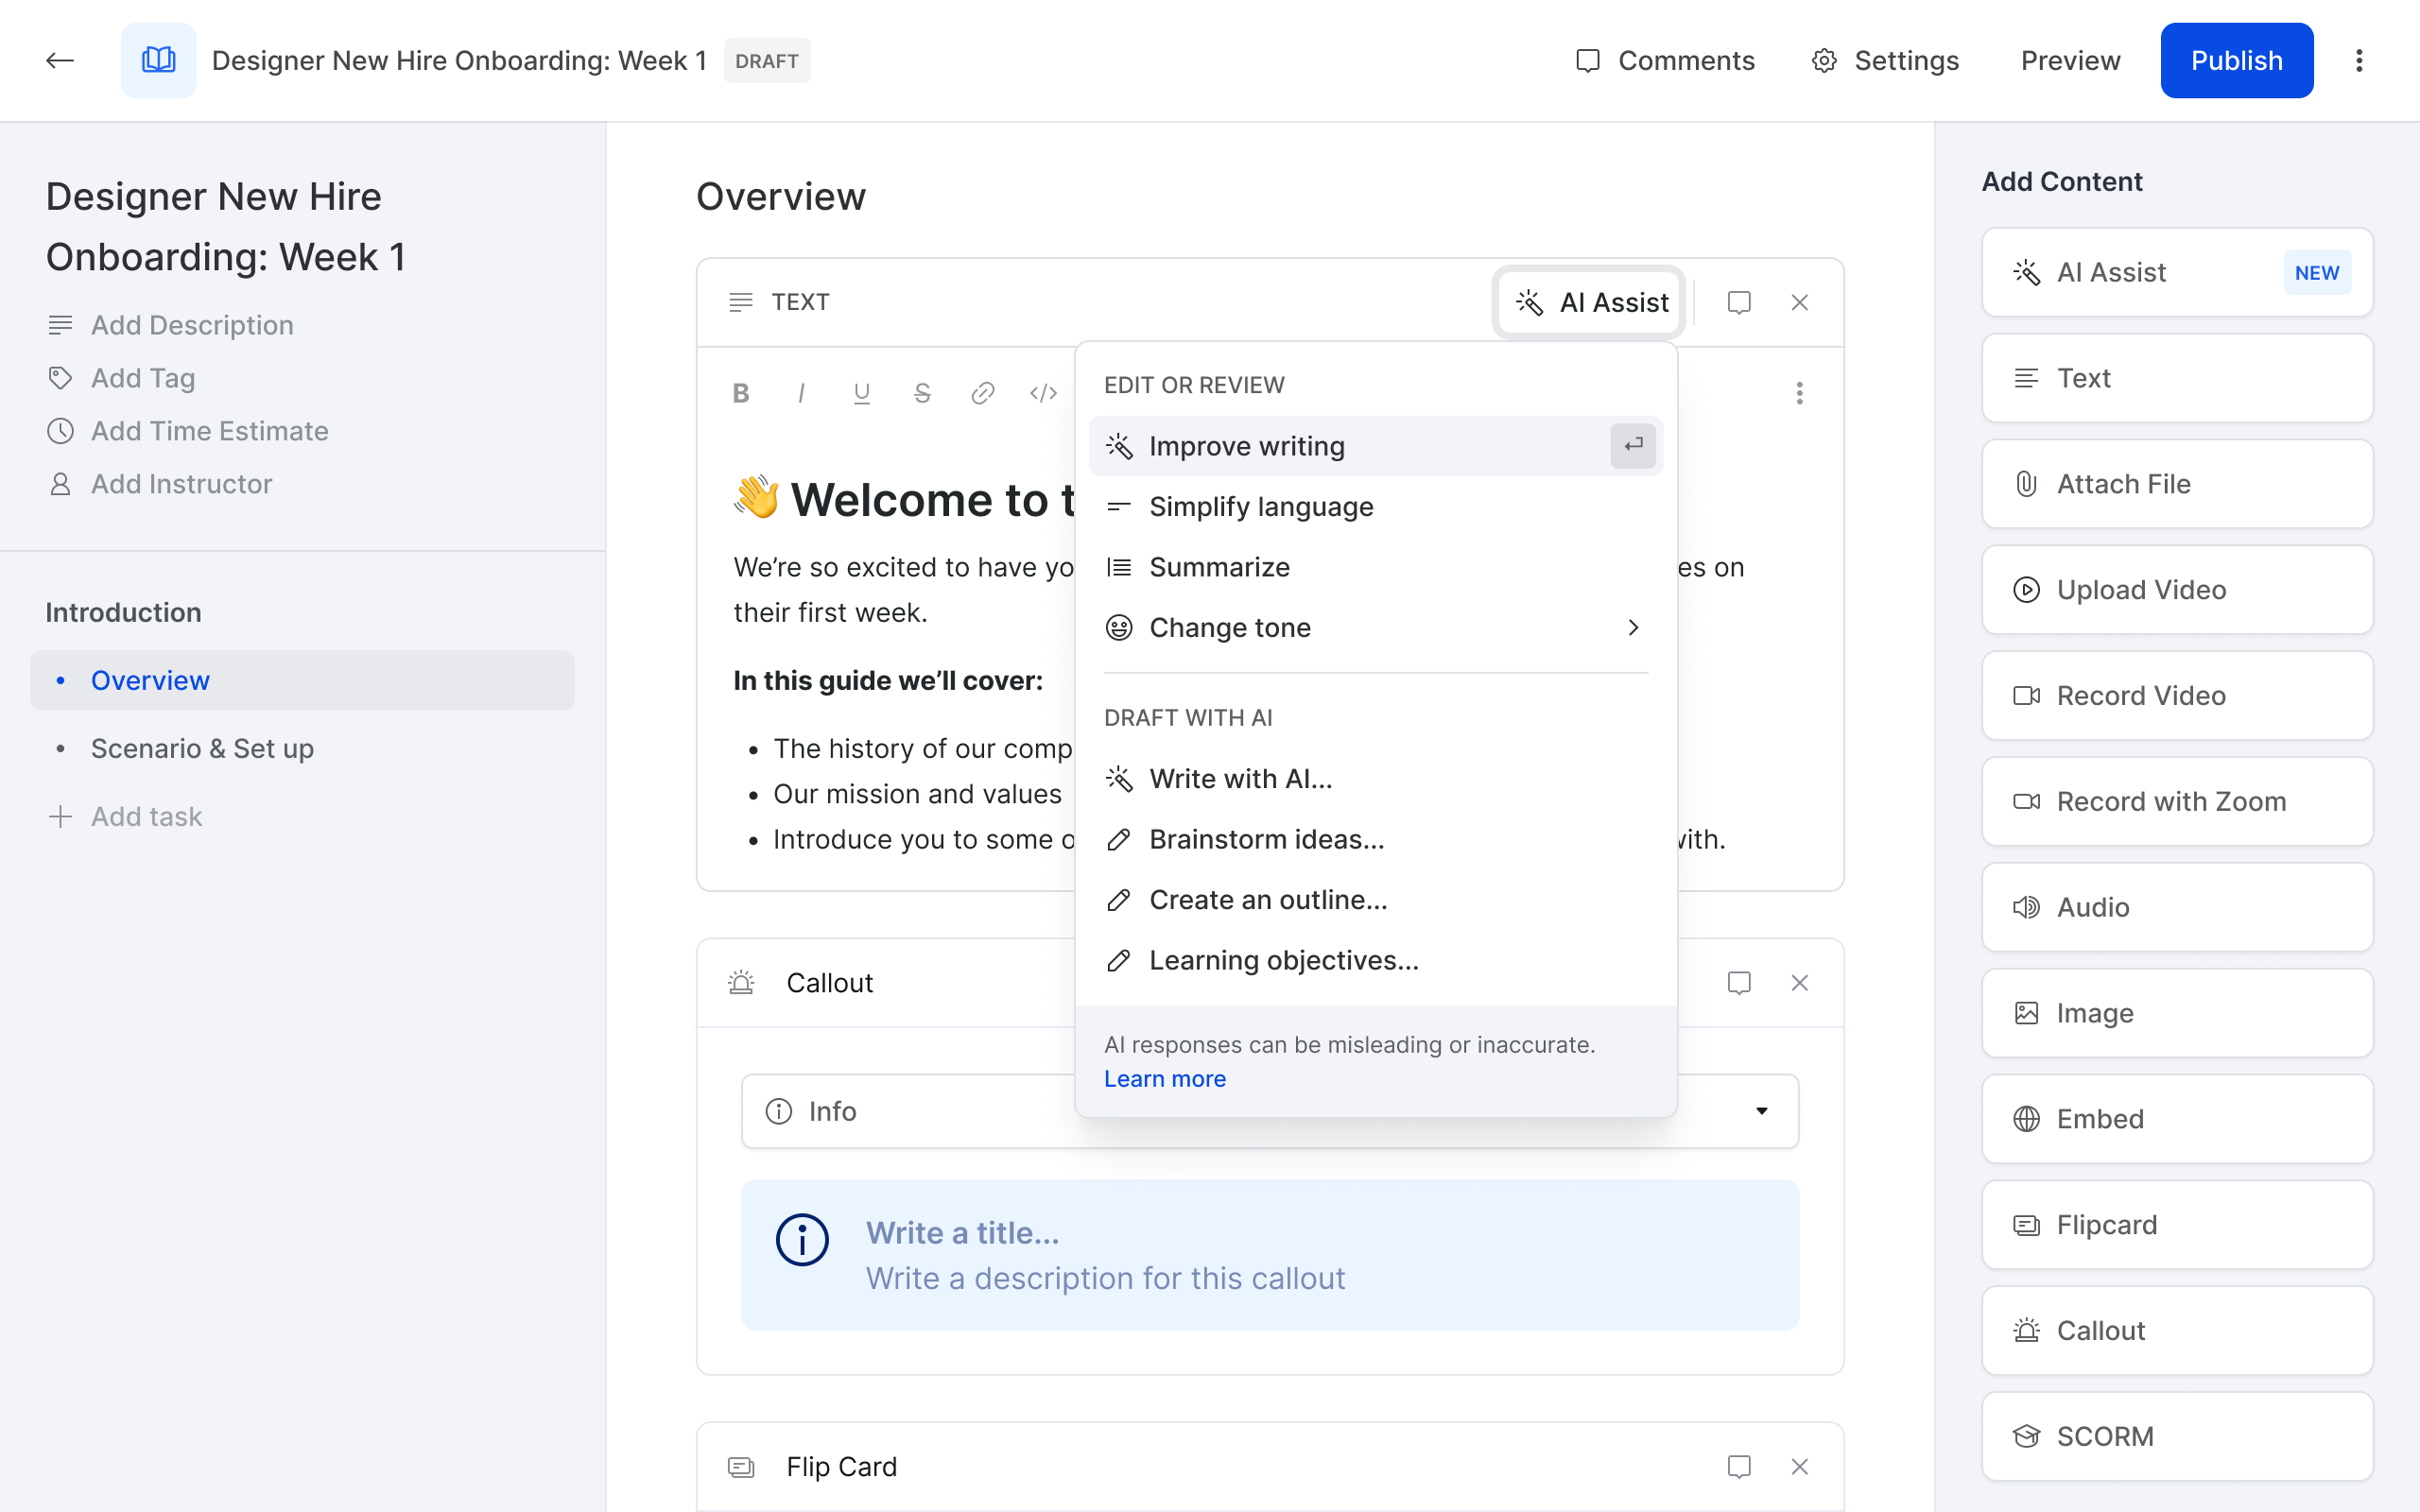Image resolution: width=2420 pixels, height=1512 pixels.
Task: Open the Learn more link
Action: pos(1164,1078)
